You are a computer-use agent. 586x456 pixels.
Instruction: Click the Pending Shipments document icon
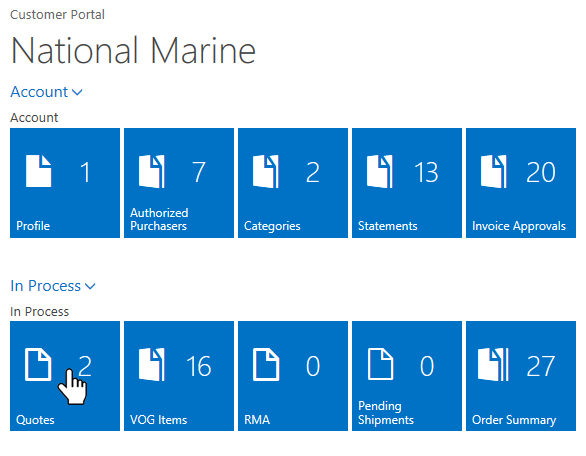pos(380,364)
